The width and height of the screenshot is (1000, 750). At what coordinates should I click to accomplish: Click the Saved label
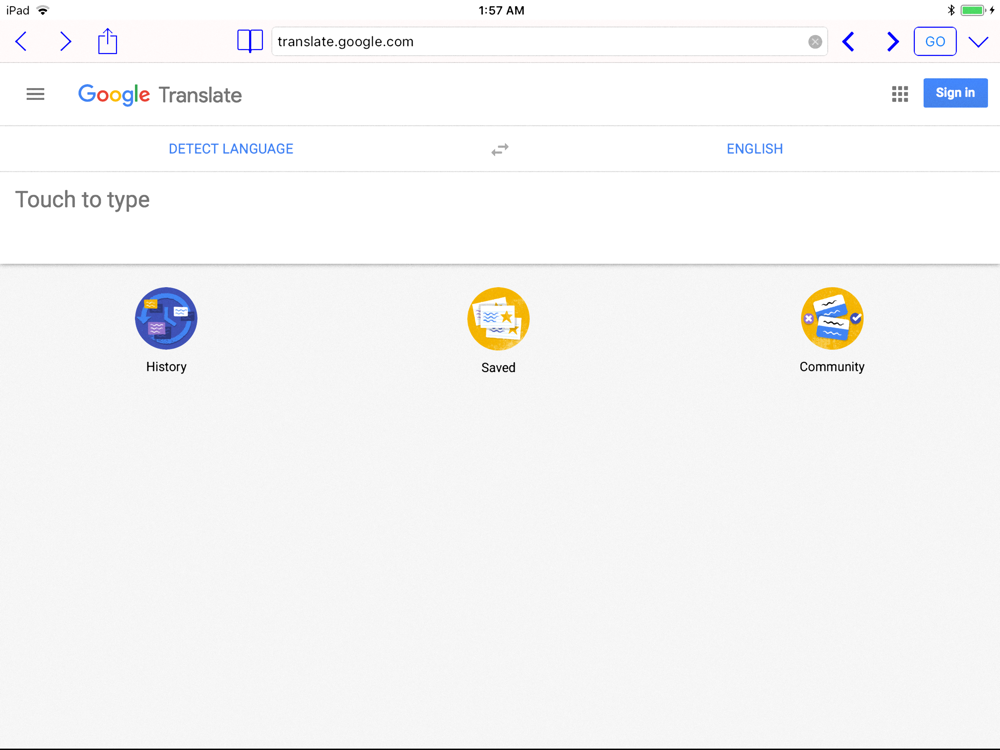tap(498, 367)
